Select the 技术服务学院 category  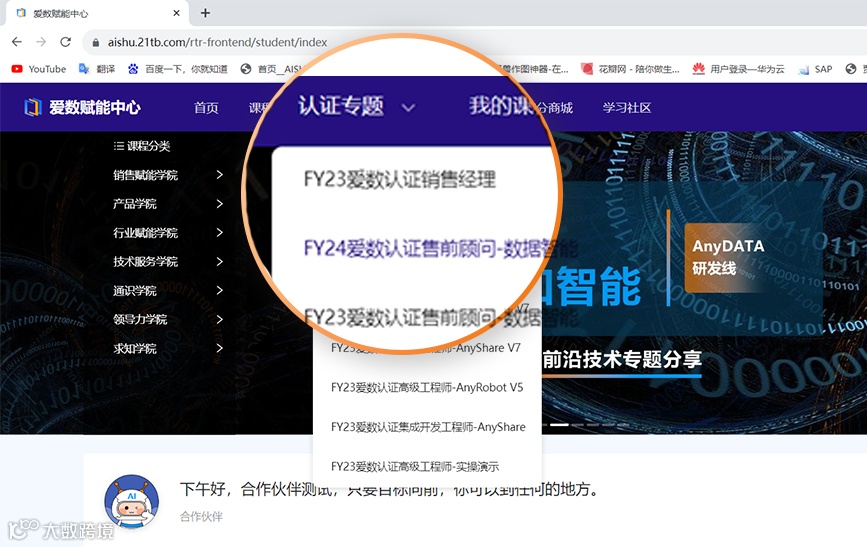pos(145,262)
